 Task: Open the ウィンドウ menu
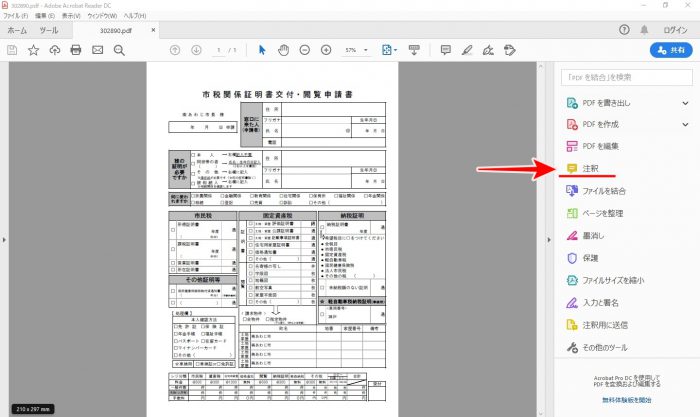102,16
